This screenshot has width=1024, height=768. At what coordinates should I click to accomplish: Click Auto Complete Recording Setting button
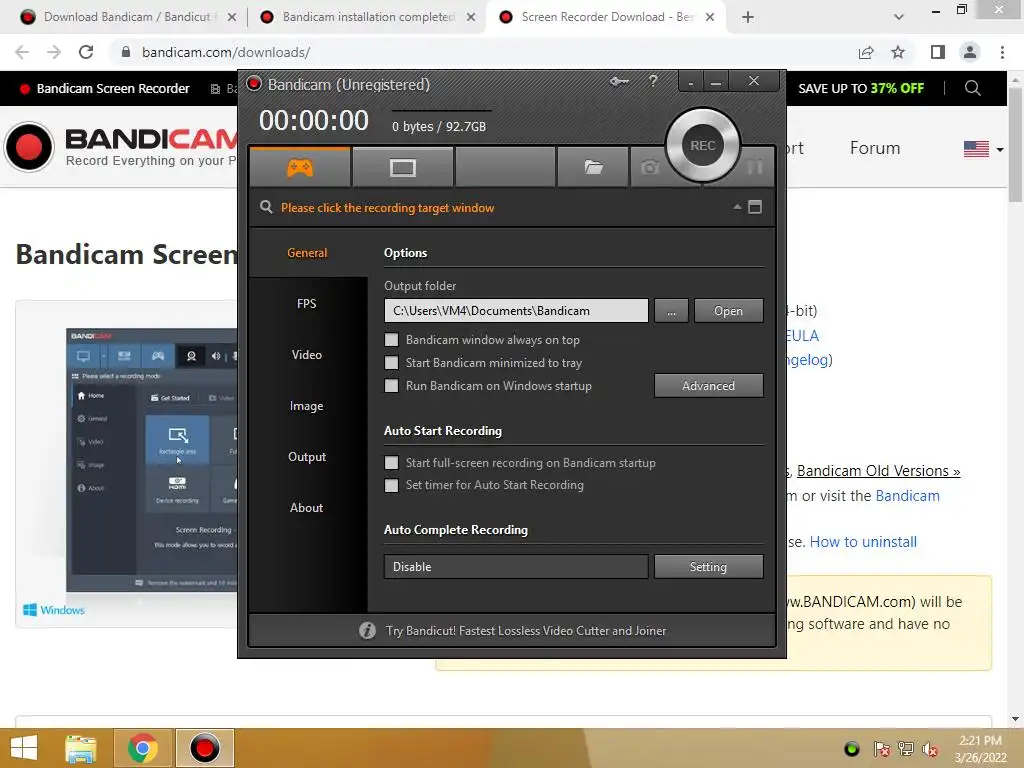pos(709,567)
